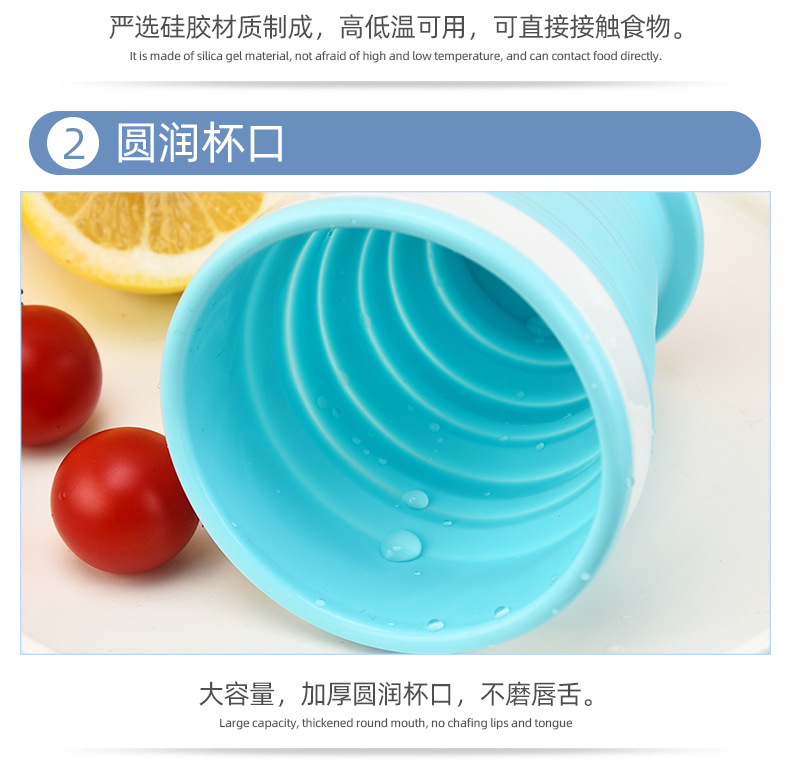The width and height of the screenshot is (790, 767).
Task: Click the gray divider under the bottom caption
Action: 396,751
